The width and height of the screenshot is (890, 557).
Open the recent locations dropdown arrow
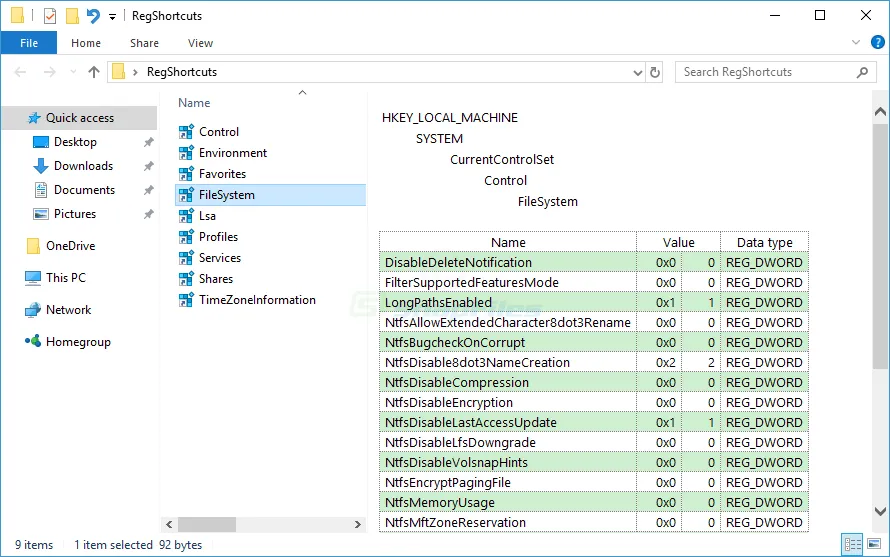[73, 72]
